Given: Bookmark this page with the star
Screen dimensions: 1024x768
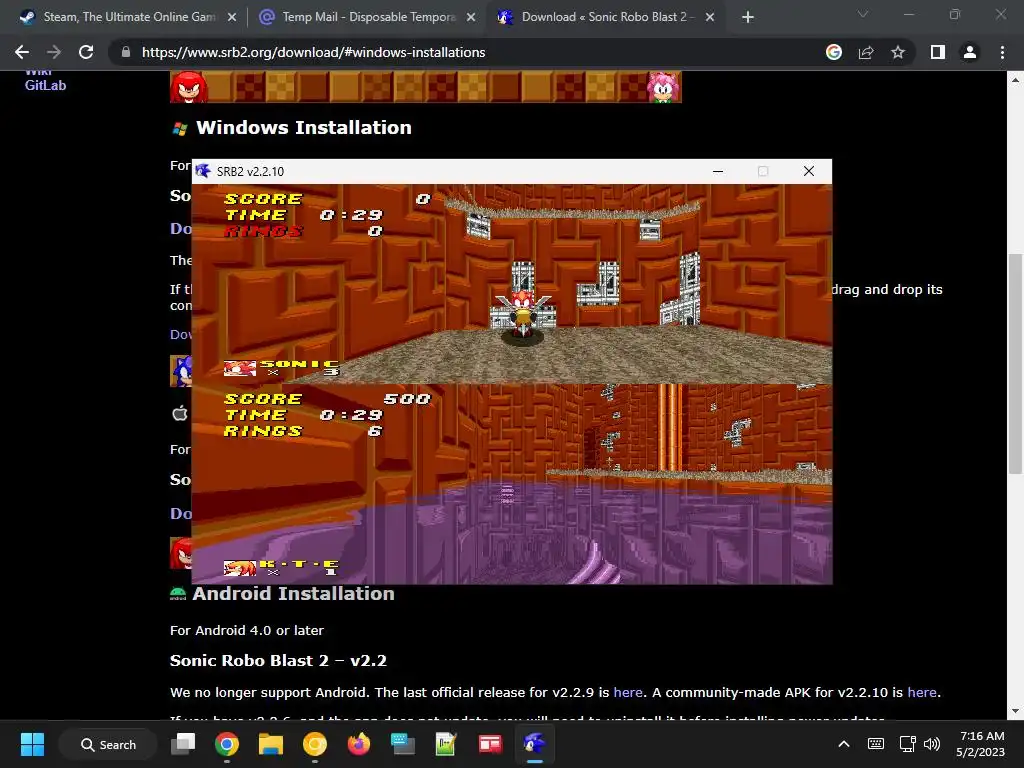Looking at the screenshot, I should [x=898, y=52].
